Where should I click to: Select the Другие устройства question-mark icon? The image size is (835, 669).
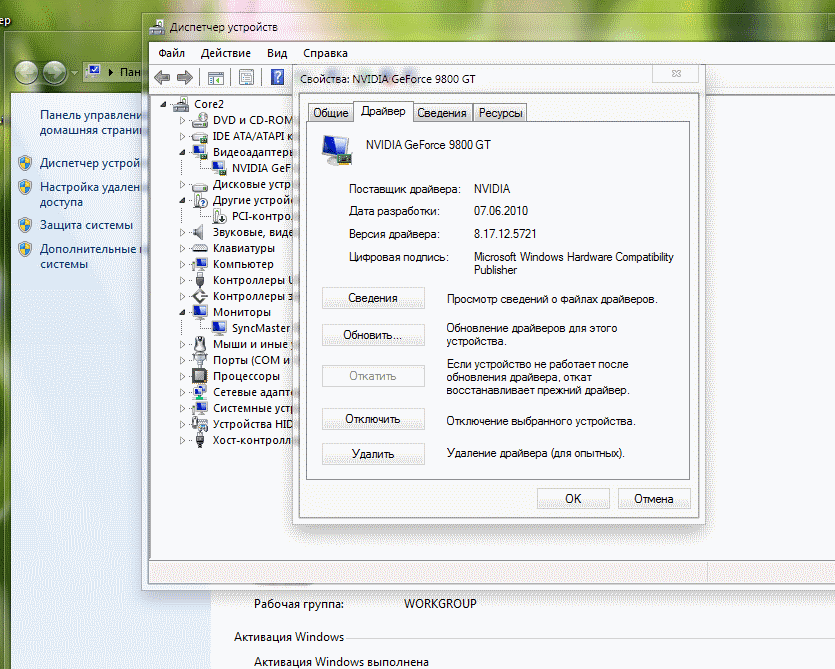[x=200, y=200]
